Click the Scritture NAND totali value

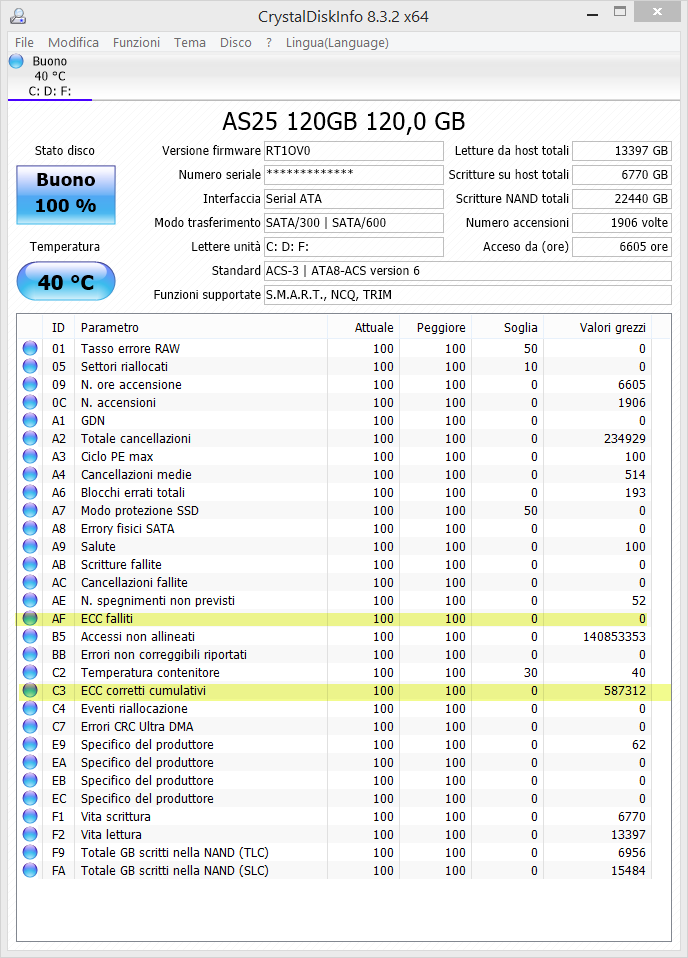click(x=621, y=199)
